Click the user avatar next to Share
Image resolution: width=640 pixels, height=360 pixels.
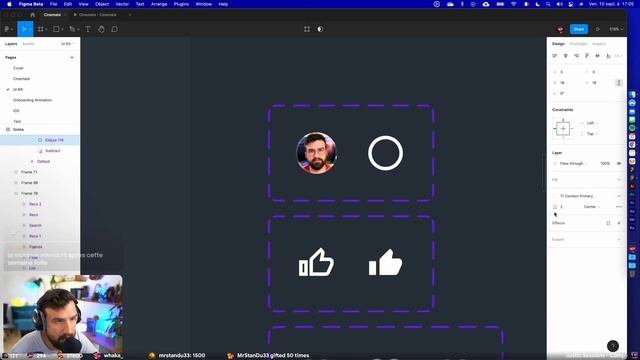(x=560, y=29)
